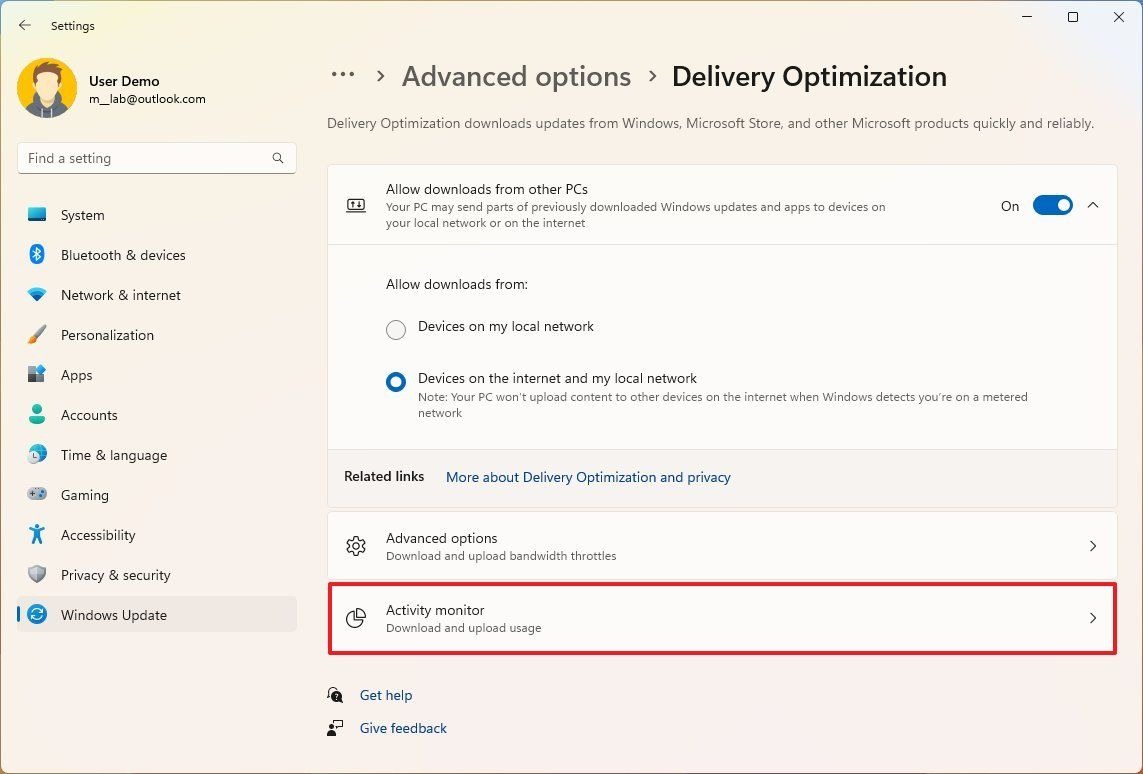Open Gaming settings

click(x=157, y=496)
